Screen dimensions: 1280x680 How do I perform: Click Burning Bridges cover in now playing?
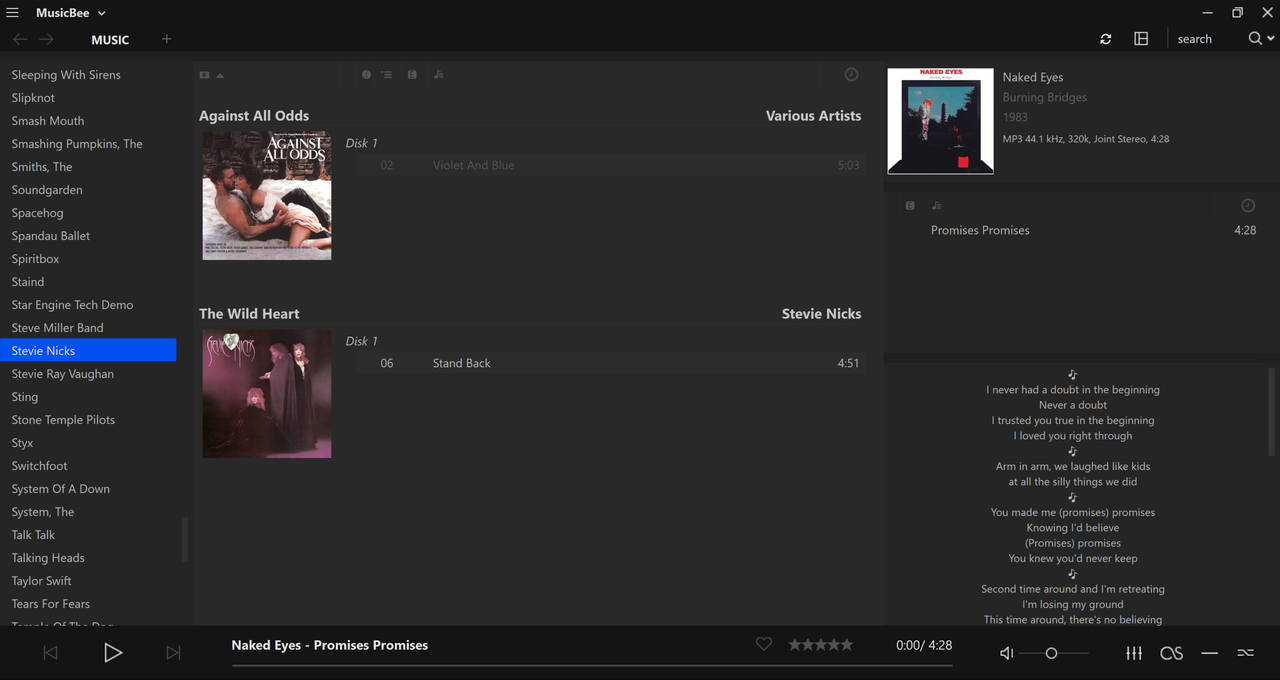coord(941,121)
